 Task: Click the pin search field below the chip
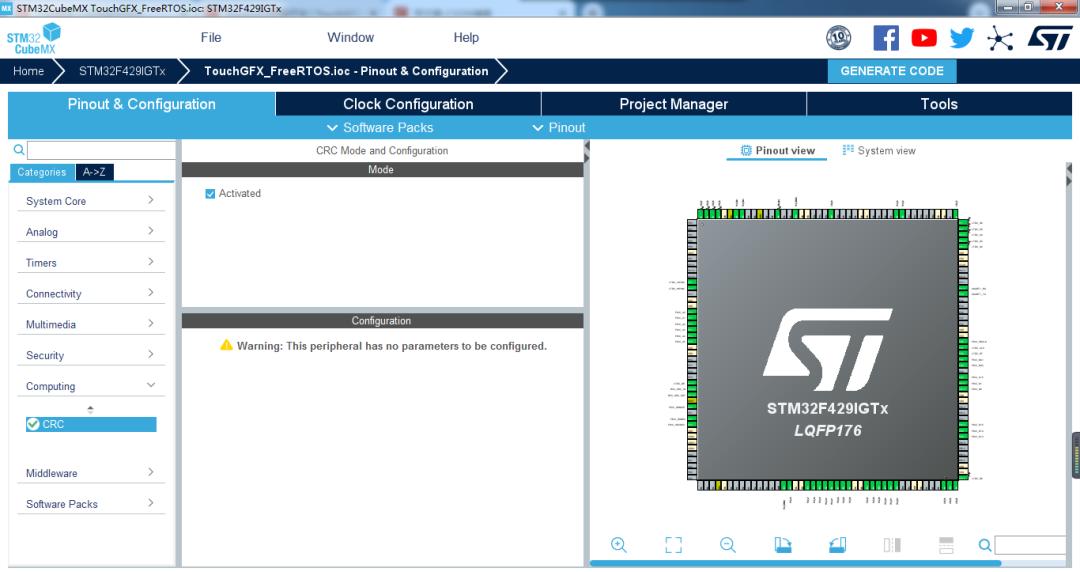point(1030,545)
